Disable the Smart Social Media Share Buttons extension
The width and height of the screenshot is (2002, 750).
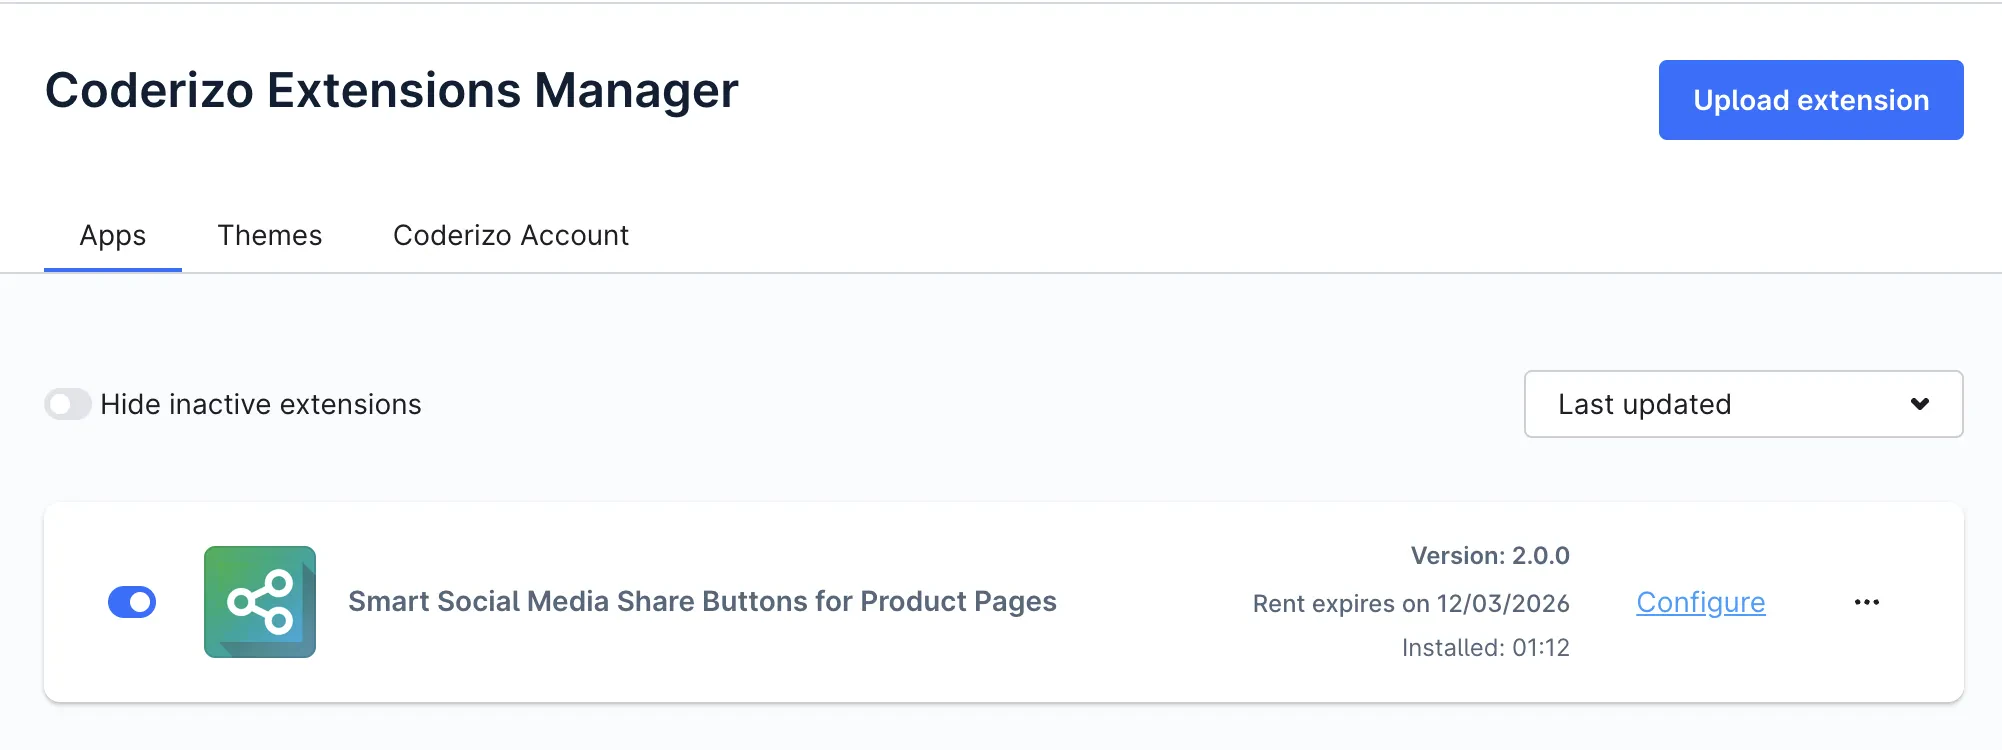pyautogui.click(x=132, y=602)
